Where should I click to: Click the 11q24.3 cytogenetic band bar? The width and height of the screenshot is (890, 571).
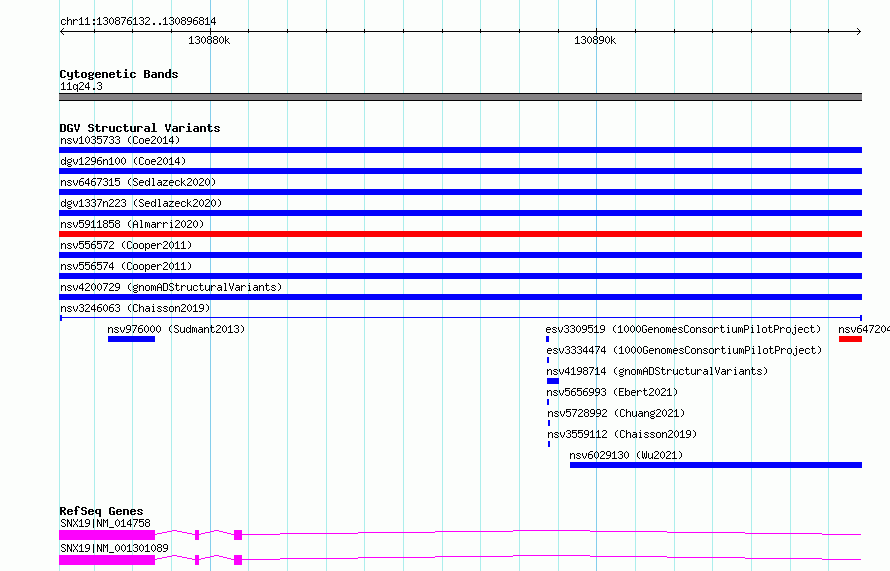click(460, 97)
